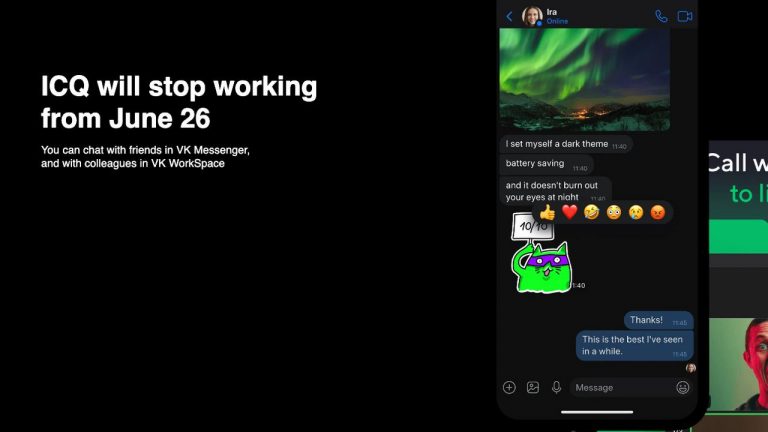The height and width of the screenshot is (432, 768).
Task: Start a voice call with Ira
Action: [x=661, y=16]
